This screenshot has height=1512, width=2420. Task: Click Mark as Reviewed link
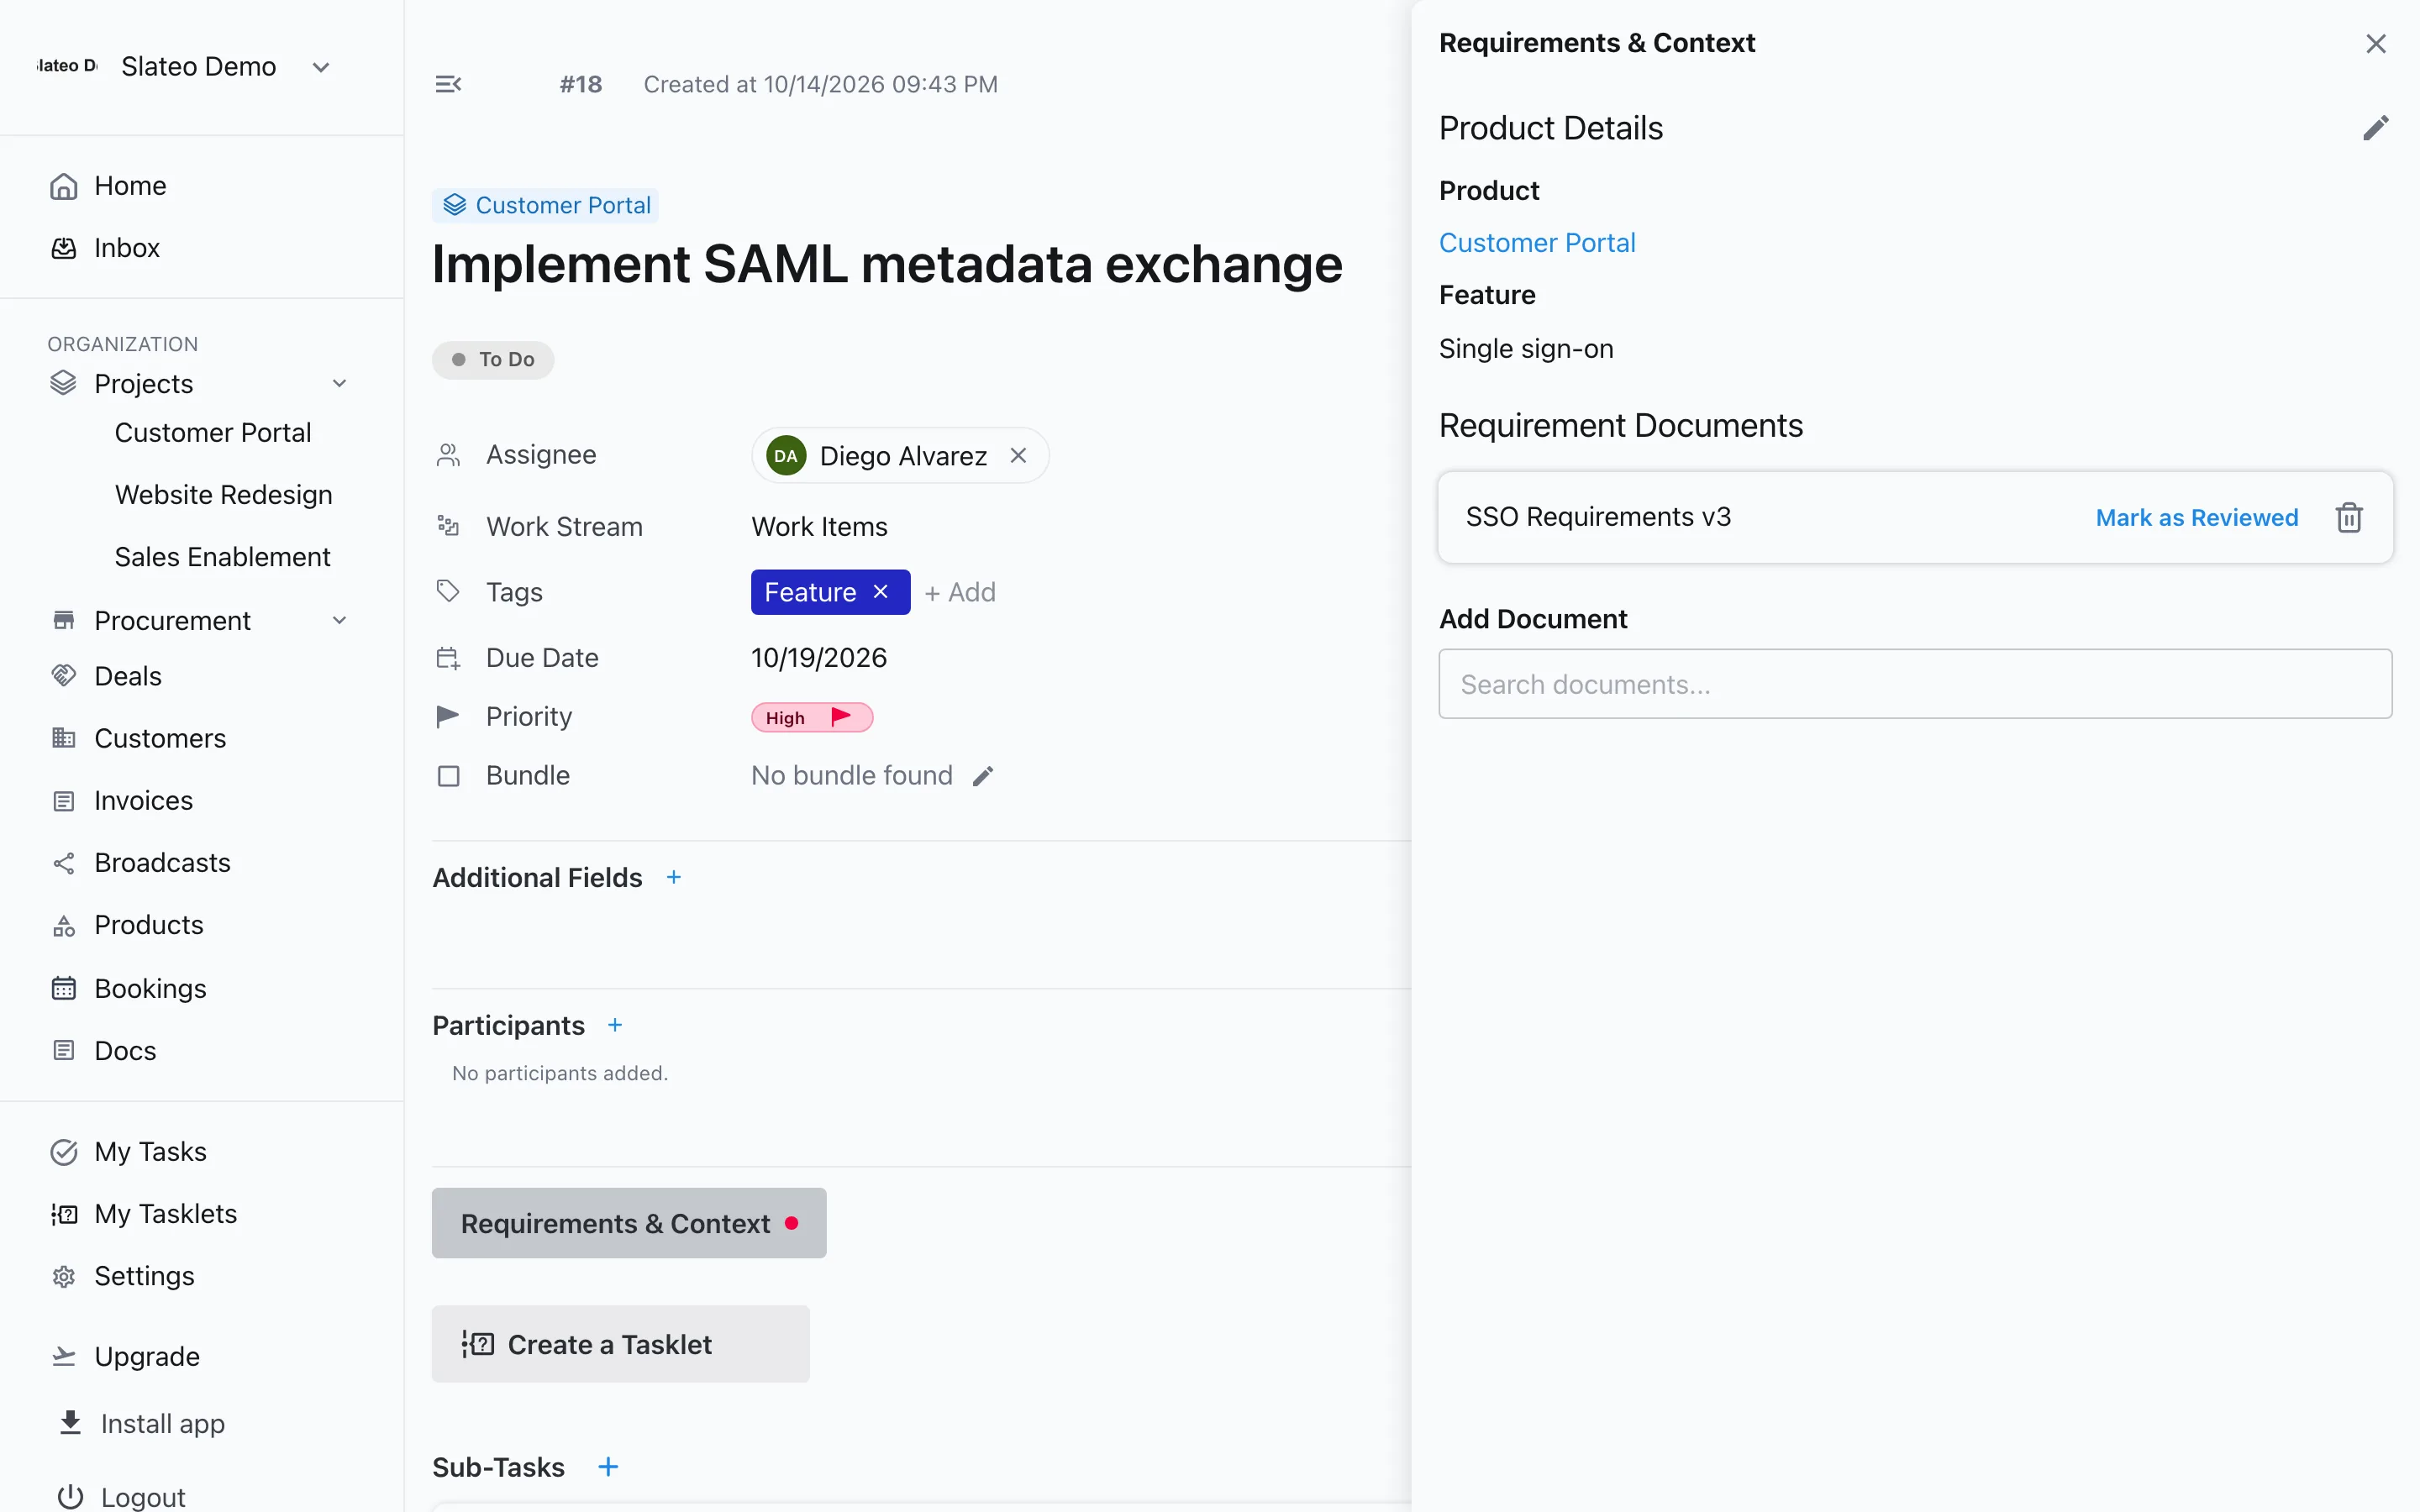tap(2196, 517)
